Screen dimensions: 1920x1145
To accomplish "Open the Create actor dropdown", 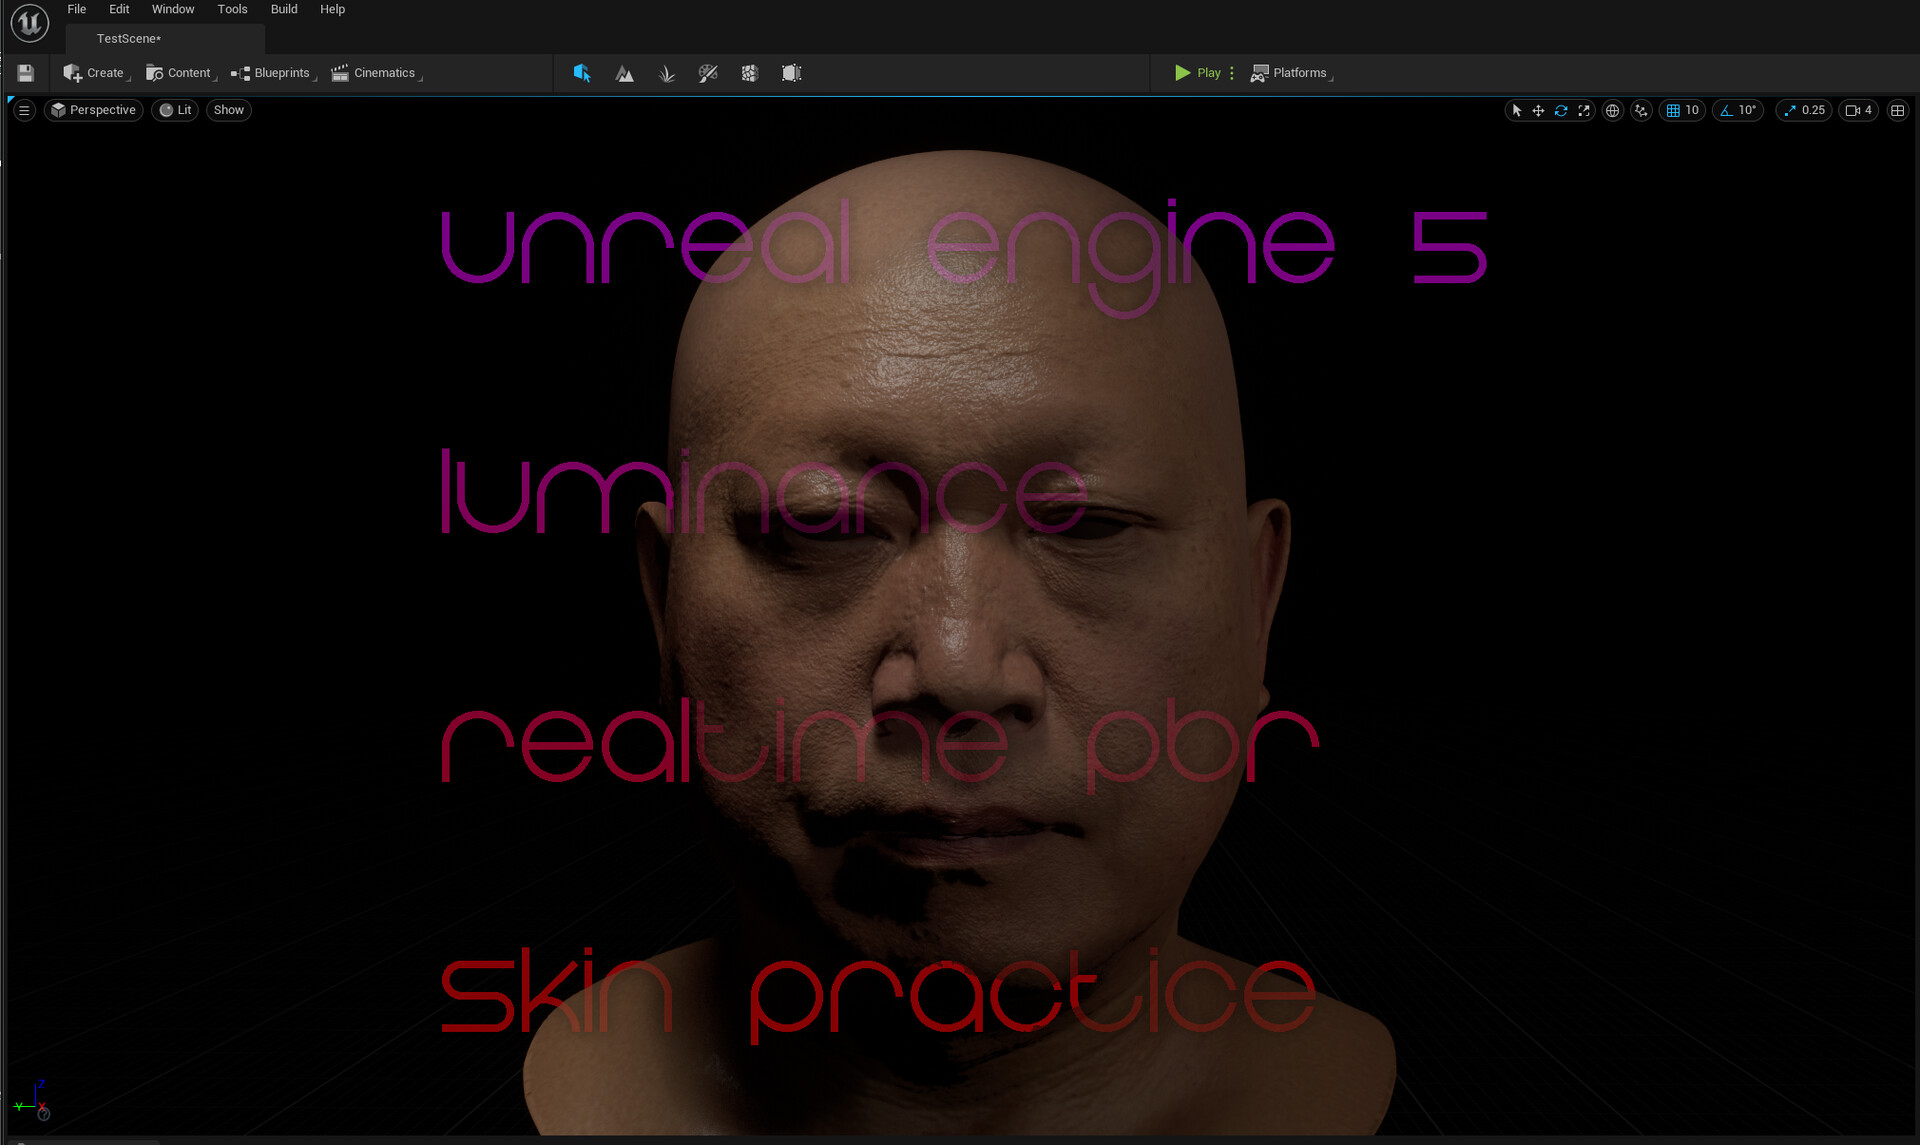I will [95, 72].
